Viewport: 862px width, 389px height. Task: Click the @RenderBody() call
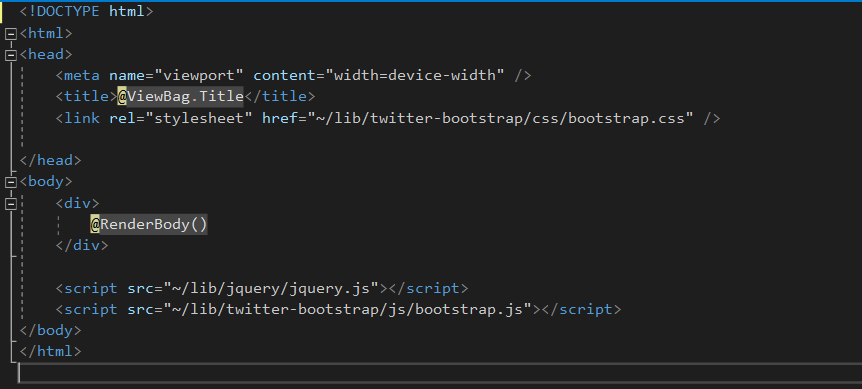point(149,224)
